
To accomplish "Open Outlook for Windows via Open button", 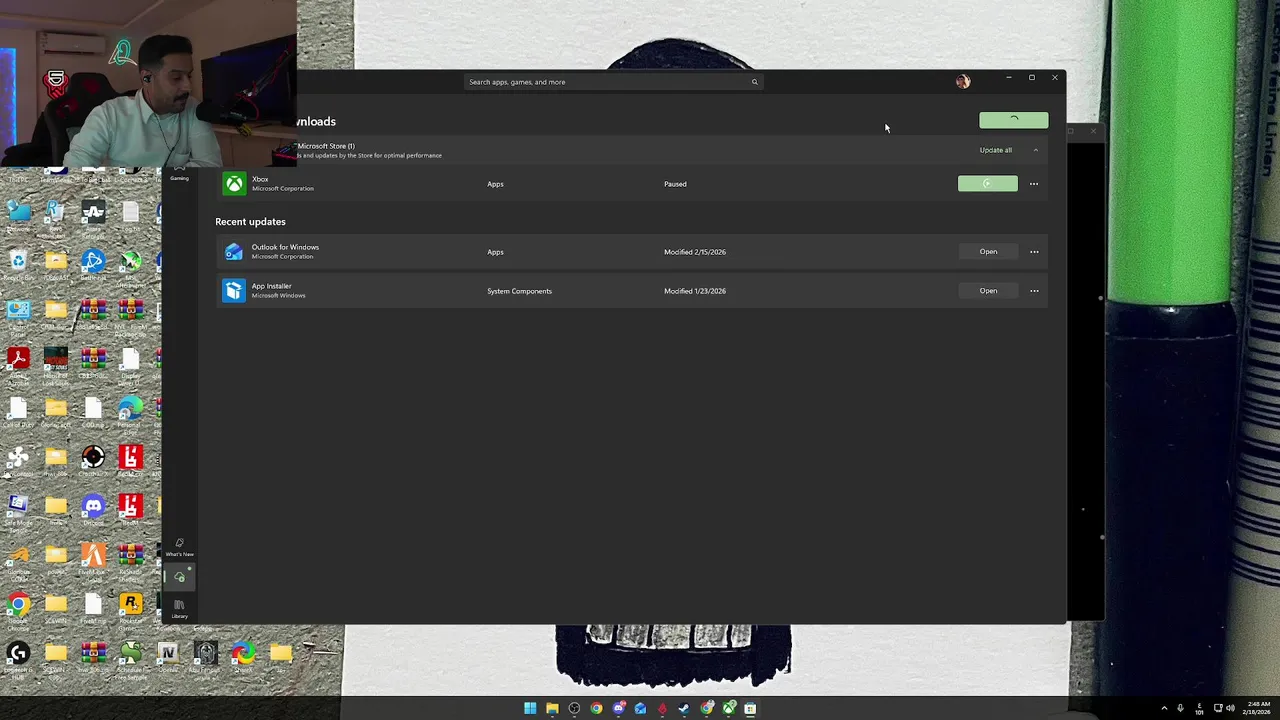I will (x=988, y=252).
